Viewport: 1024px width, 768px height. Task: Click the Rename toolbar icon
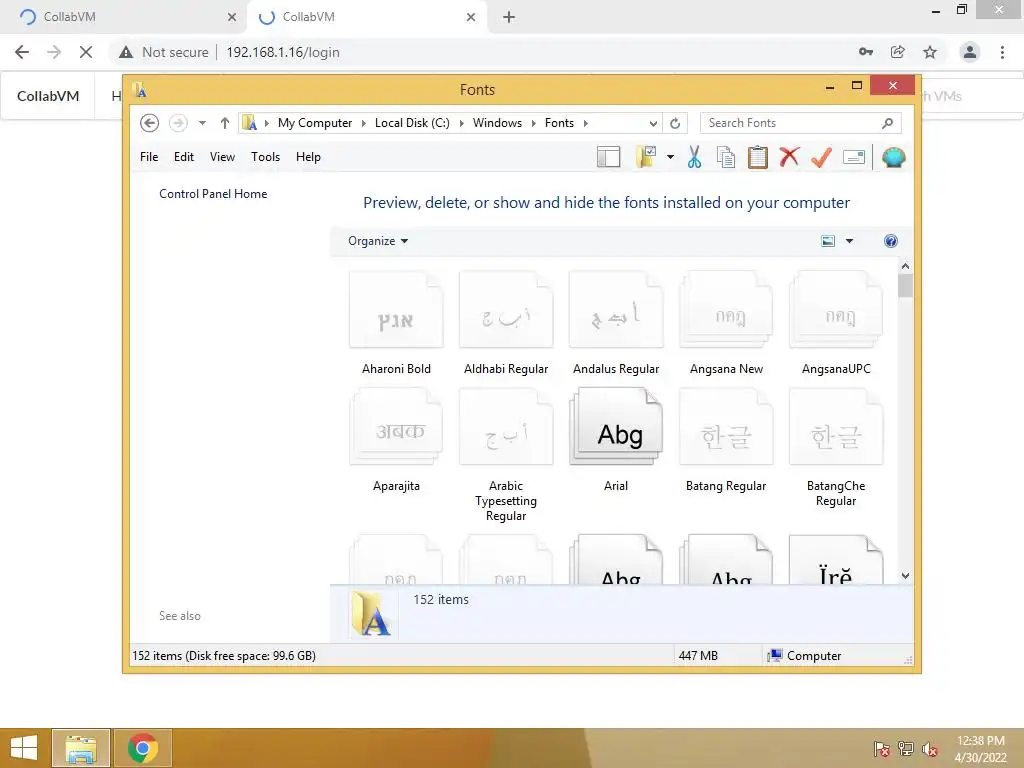coord(854,157)
